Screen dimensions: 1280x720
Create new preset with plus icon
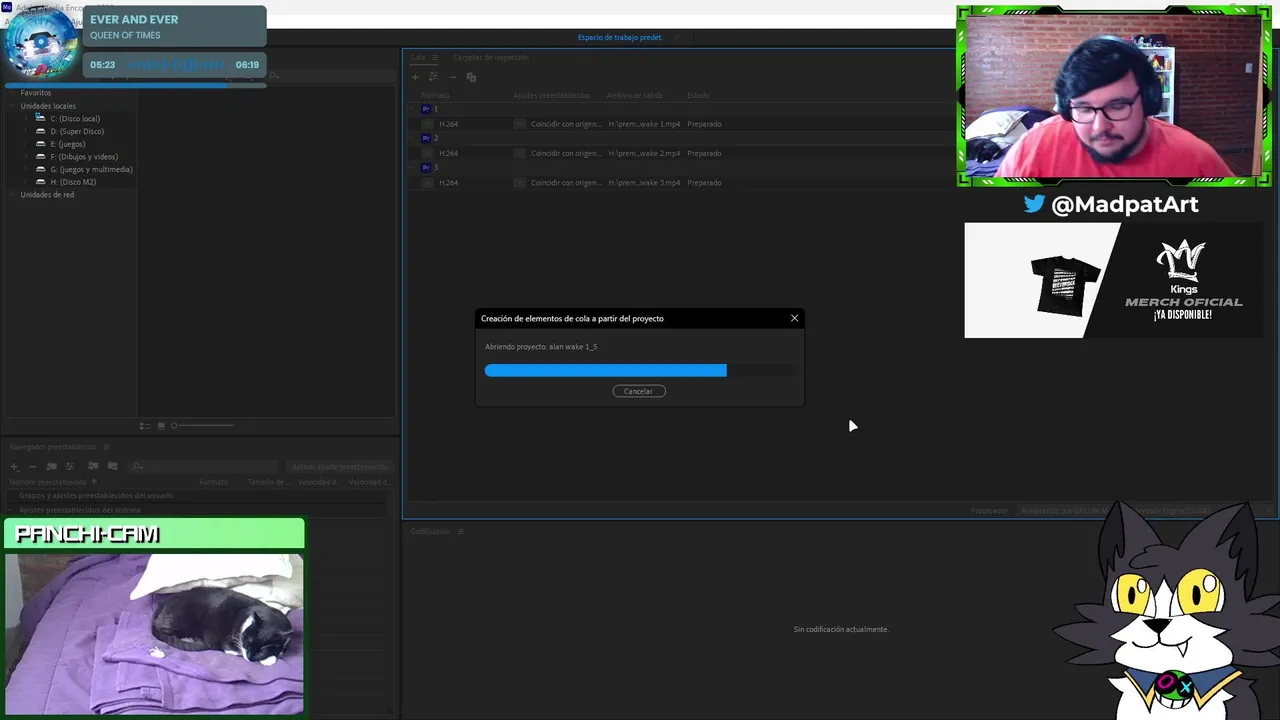point(14,467)
